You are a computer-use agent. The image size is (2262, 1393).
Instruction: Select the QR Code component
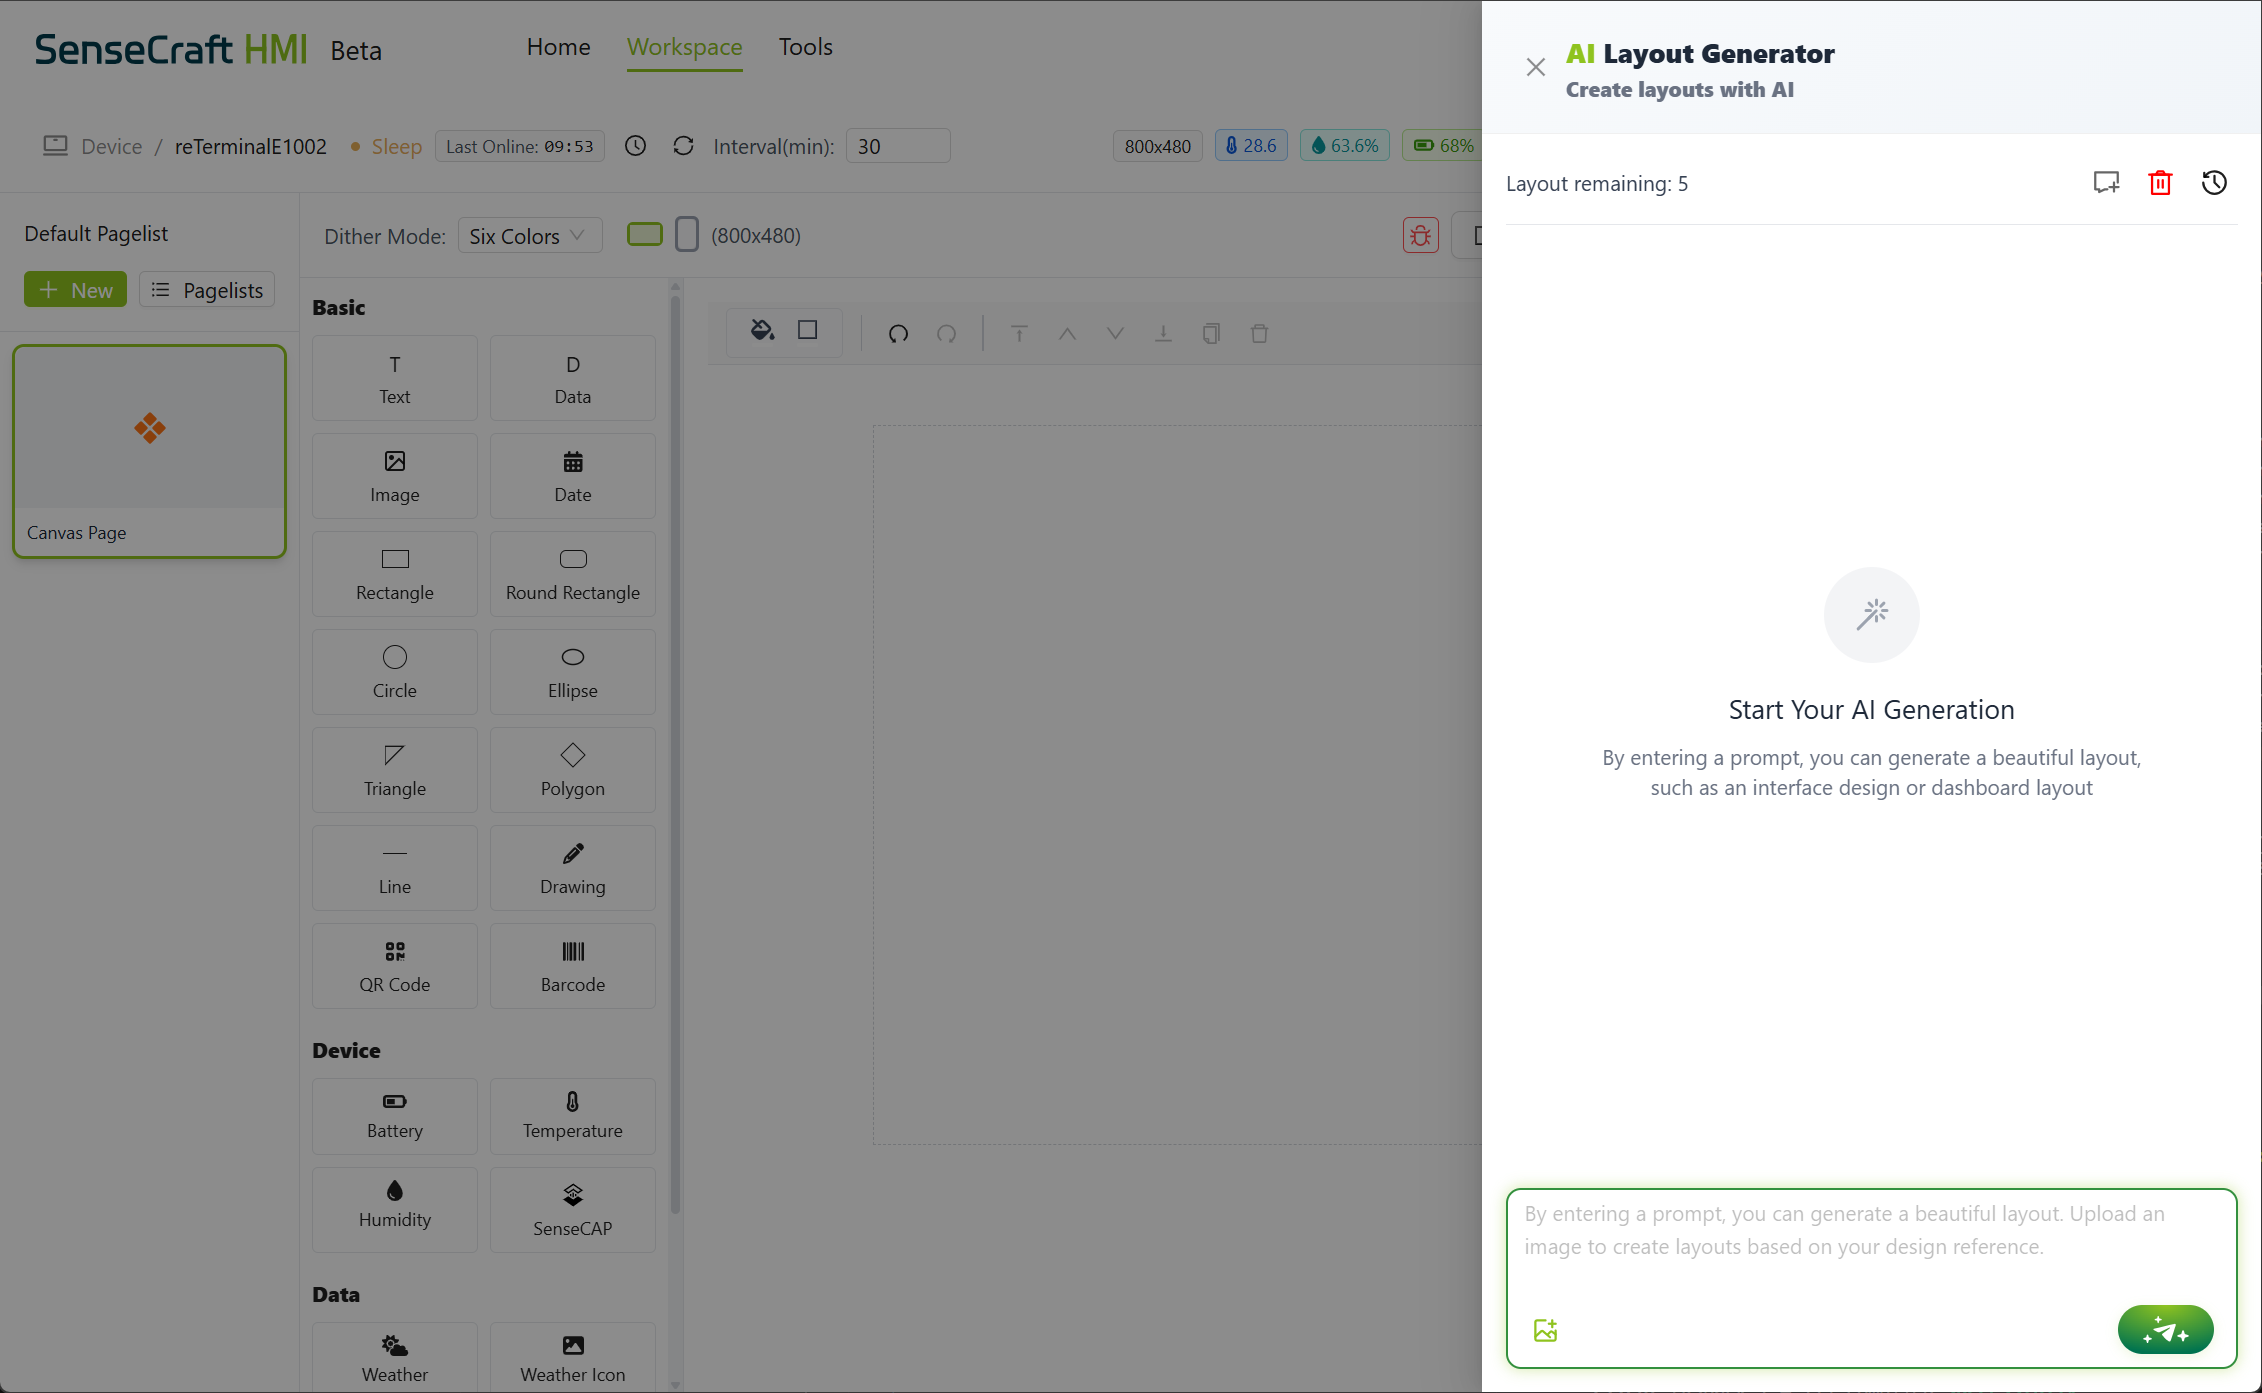394,966
